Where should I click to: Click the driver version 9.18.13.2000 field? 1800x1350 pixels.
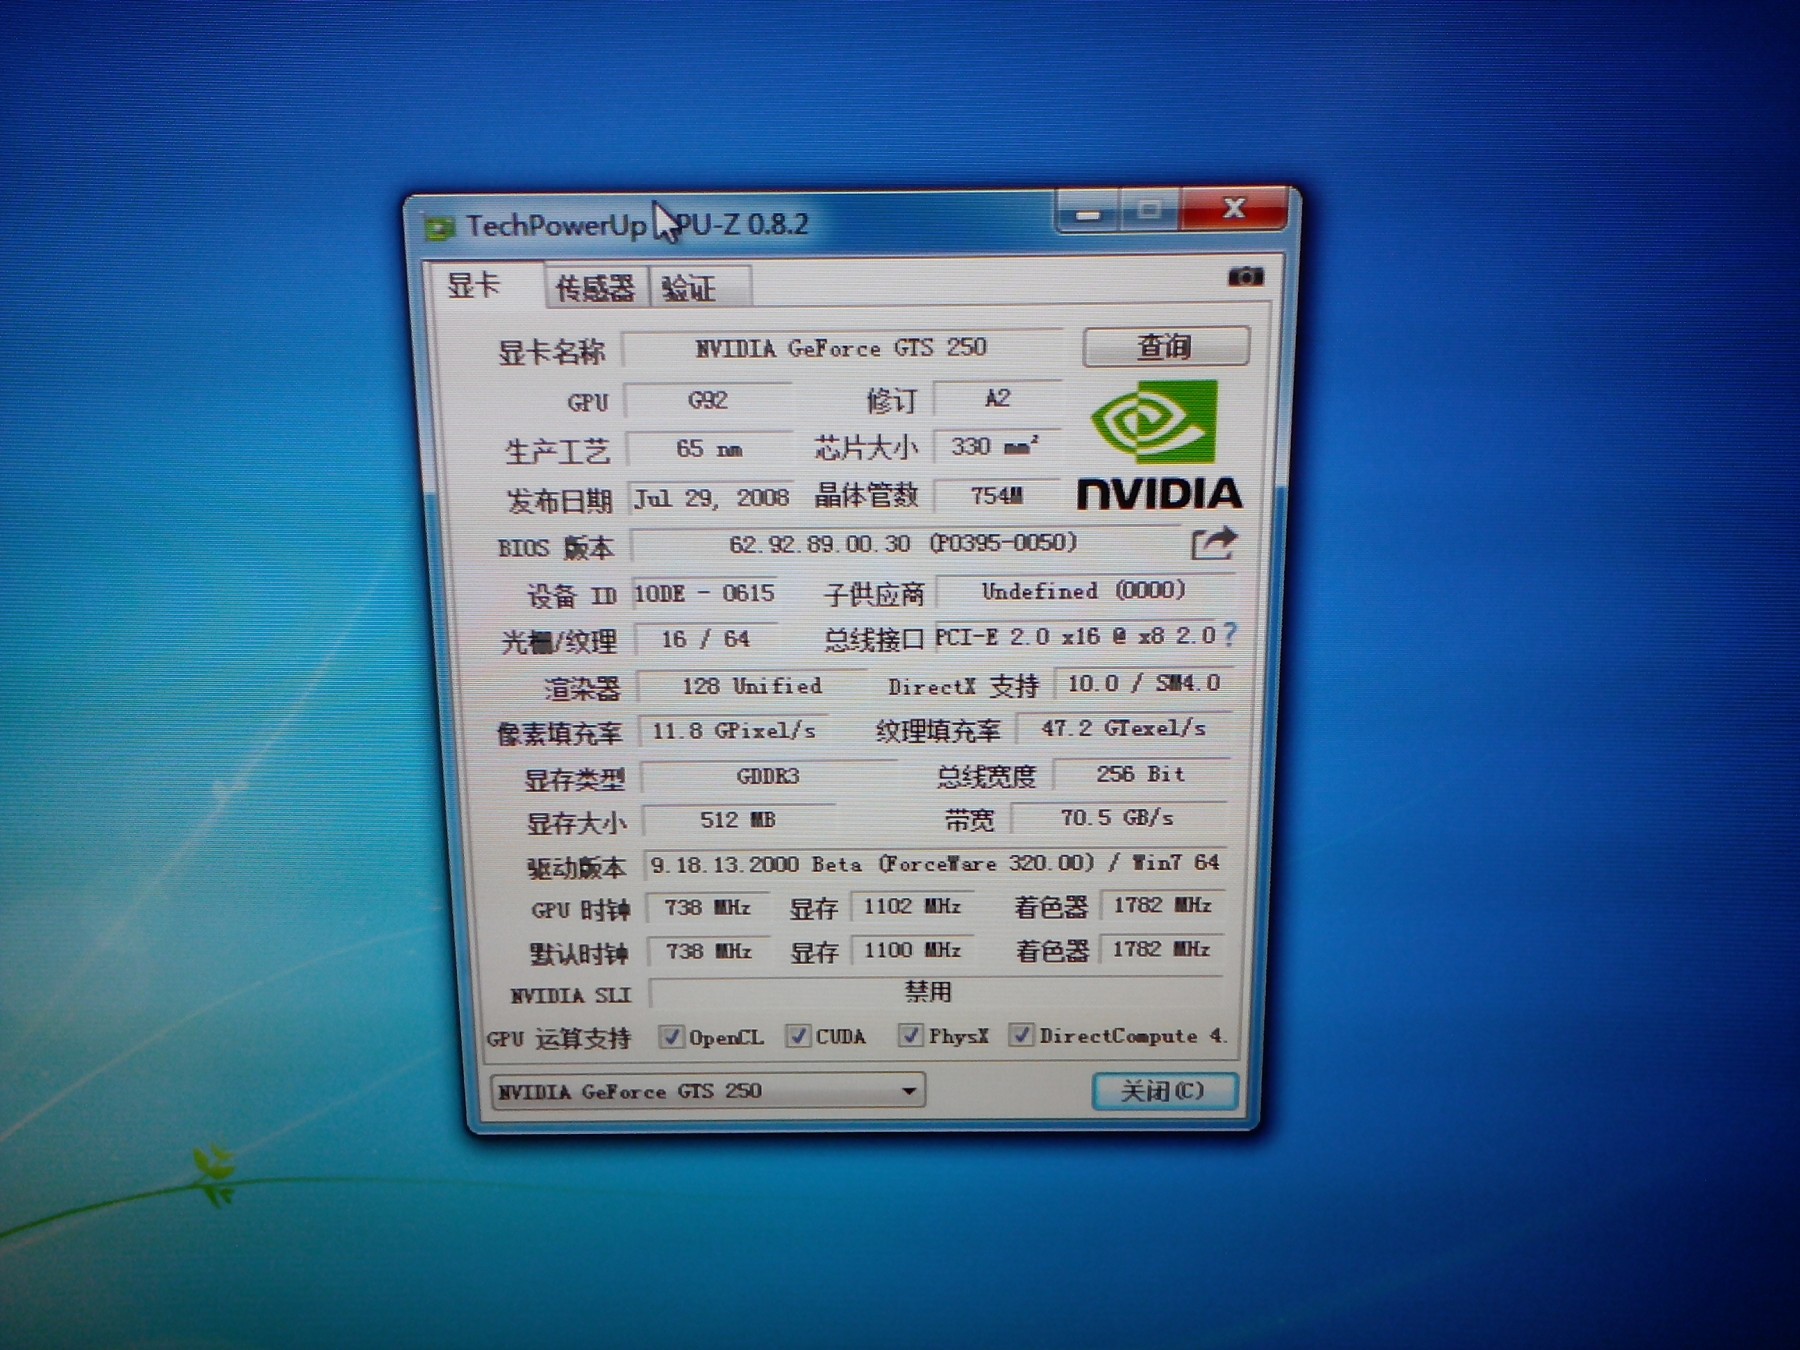coord(935,863)
